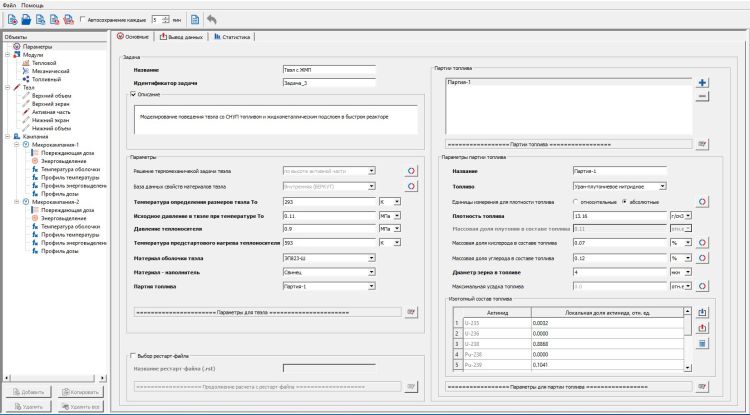Select 'Топливный' module in the tree
750x415 pixels.
pyautogui.click(x=46, y=79)
